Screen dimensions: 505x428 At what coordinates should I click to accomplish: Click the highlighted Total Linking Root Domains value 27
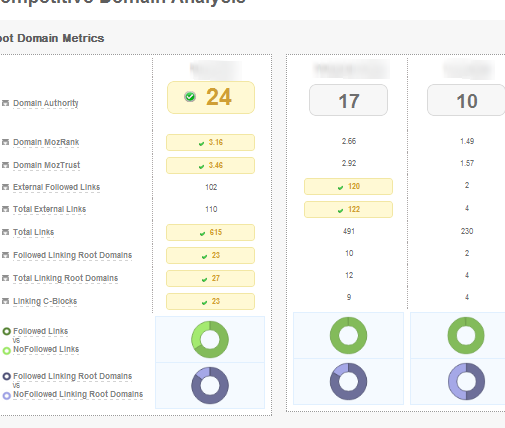[210, 279]
